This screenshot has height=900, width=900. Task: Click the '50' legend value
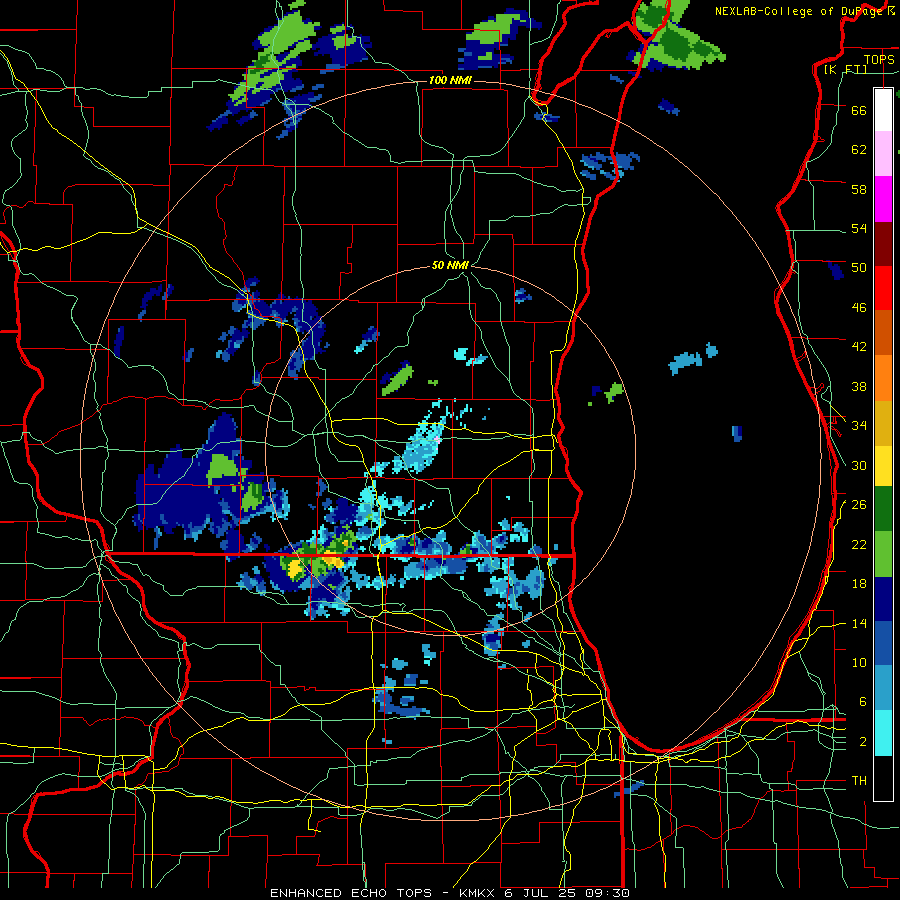point(859,267)
